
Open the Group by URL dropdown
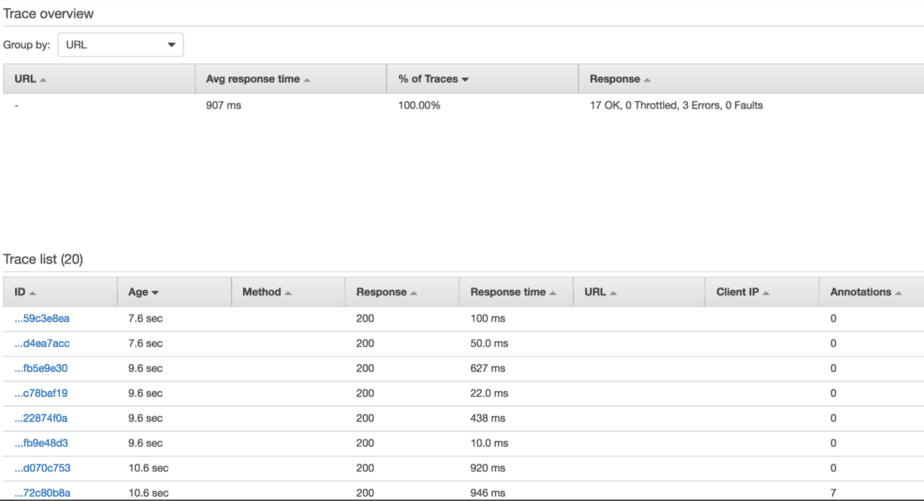coord(120,45)
